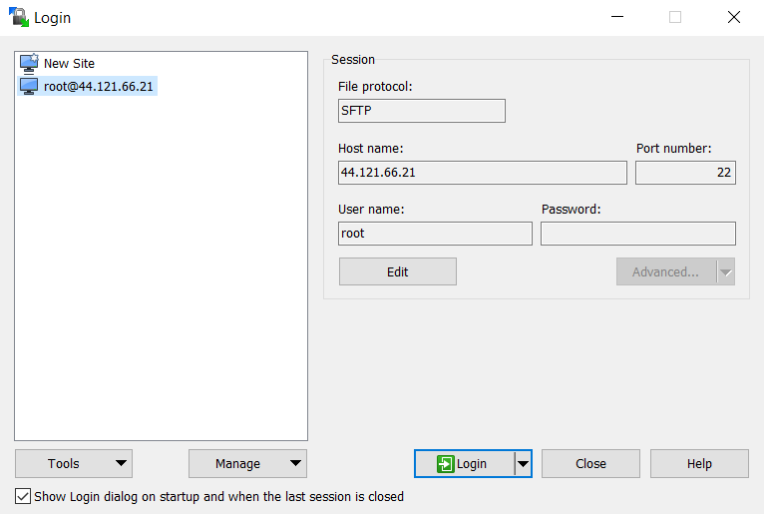Click the 'File protocol:' label

point(375,87)
